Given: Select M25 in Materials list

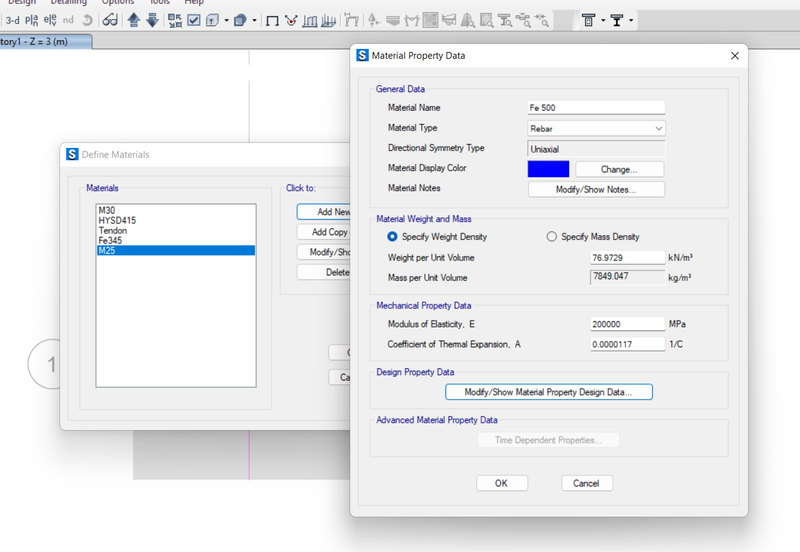Looking at the screenshot, I should [176, 250].
